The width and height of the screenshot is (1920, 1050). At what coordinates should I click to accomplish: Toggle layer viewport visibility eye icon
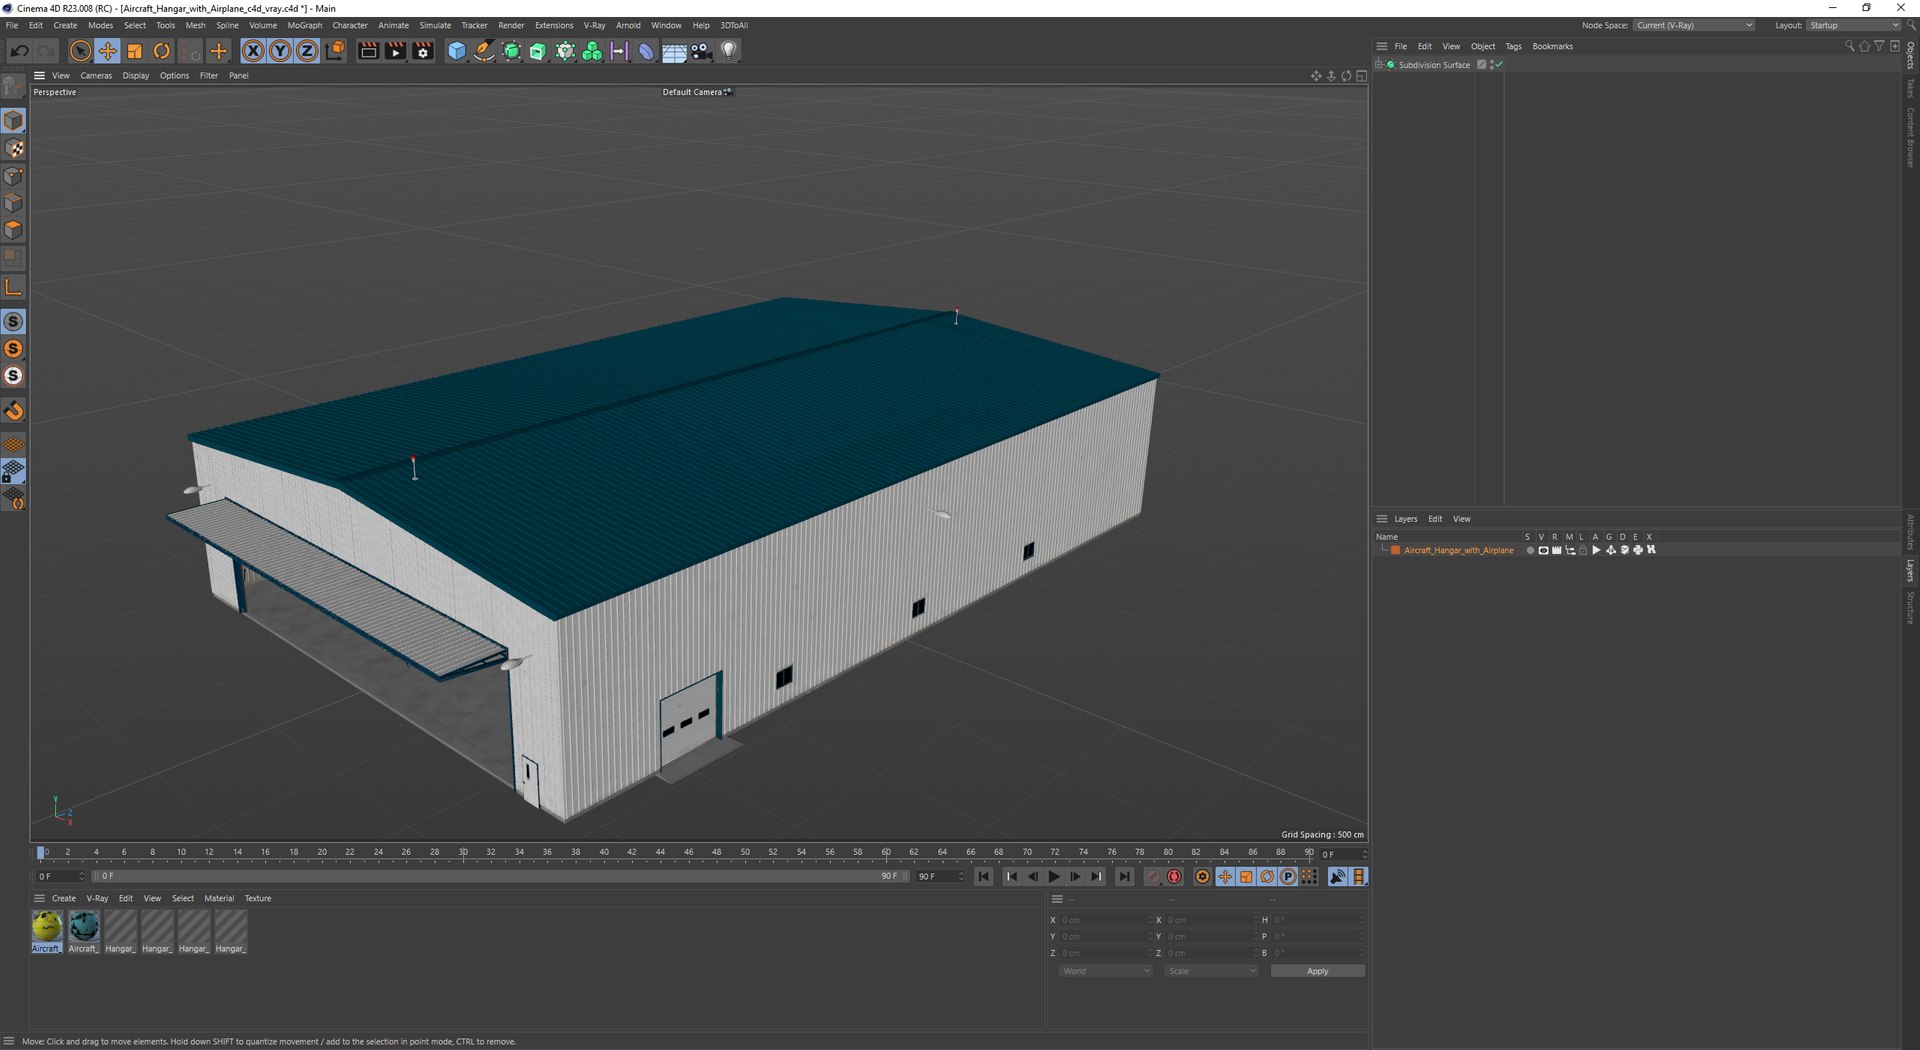tap(1543, 551)
